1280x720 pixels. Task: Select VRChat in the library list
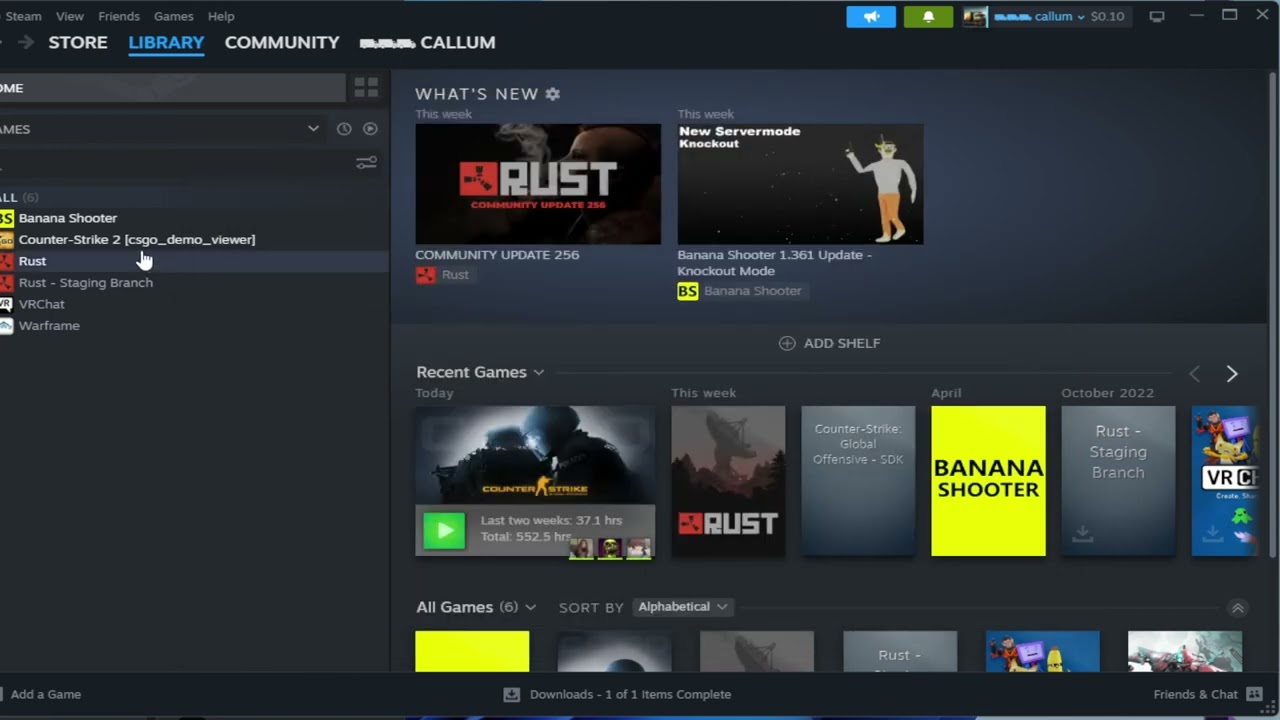tap(41, 304)
